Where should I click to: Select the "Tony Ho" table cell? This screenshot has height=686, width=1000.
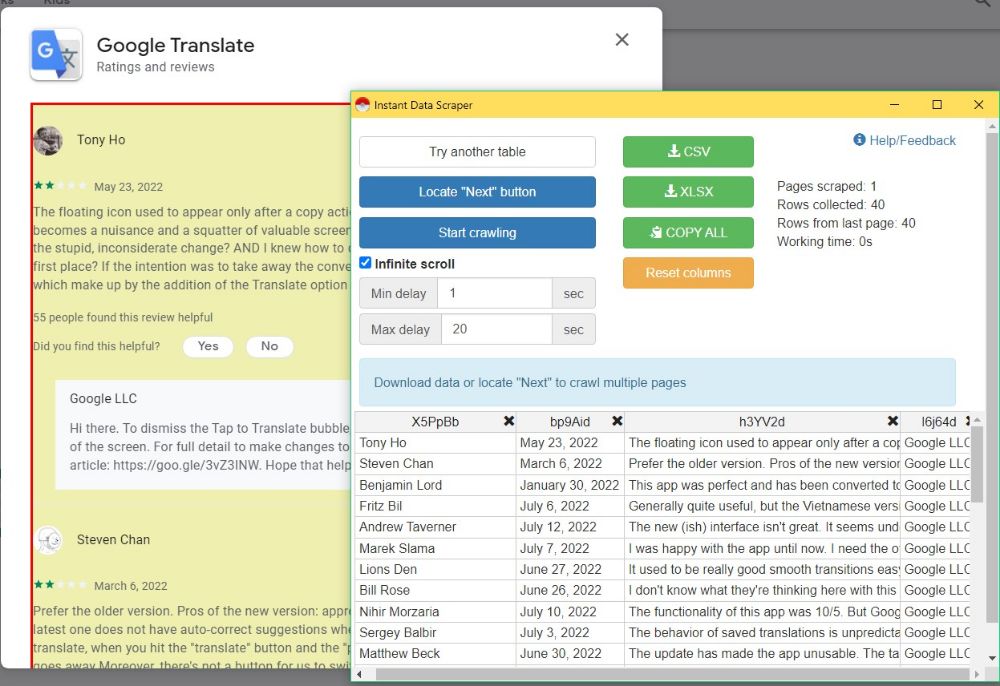coord(435,442)
